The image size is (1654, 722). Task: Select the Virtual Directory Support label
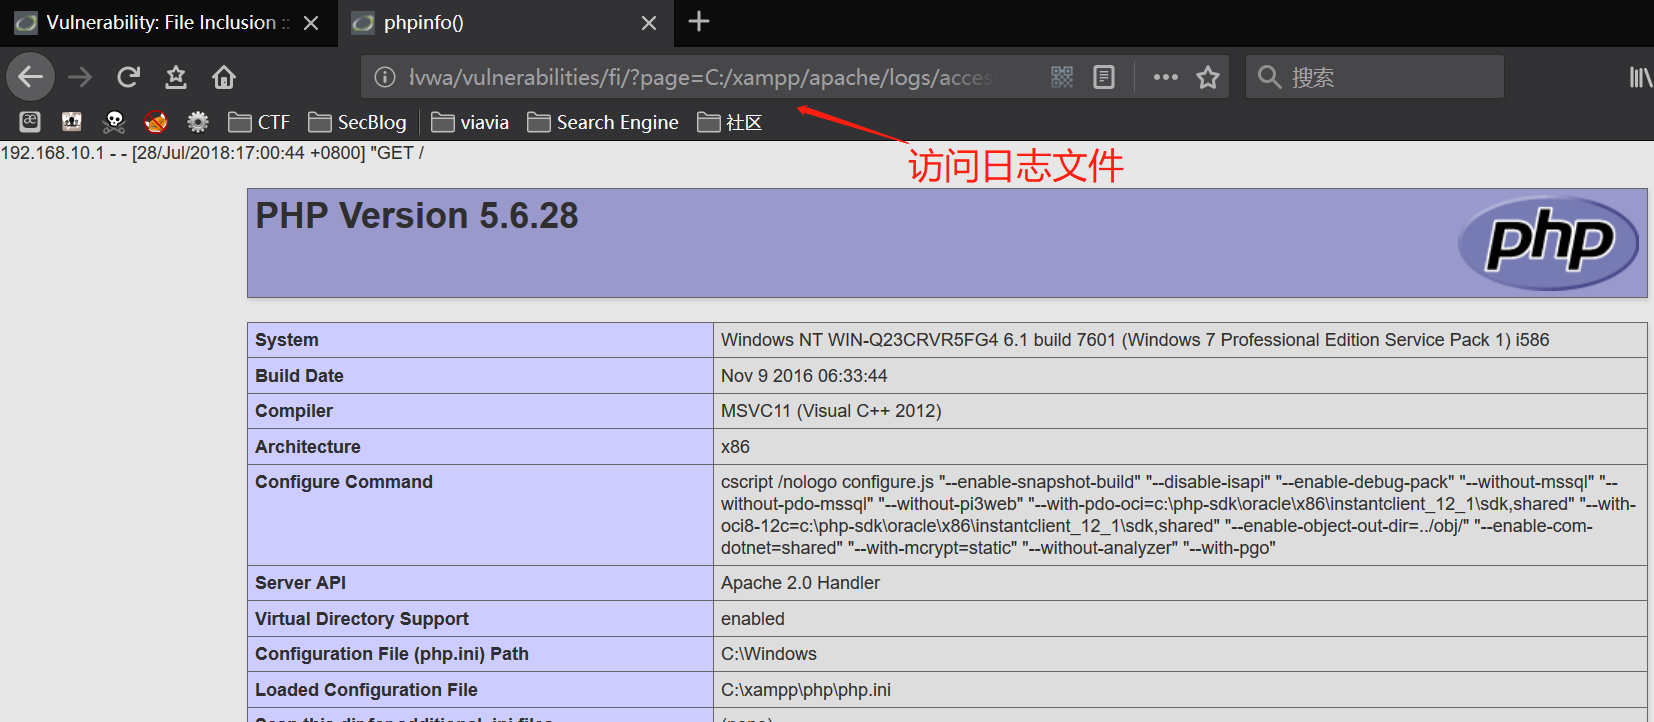[x=362, y=619]
